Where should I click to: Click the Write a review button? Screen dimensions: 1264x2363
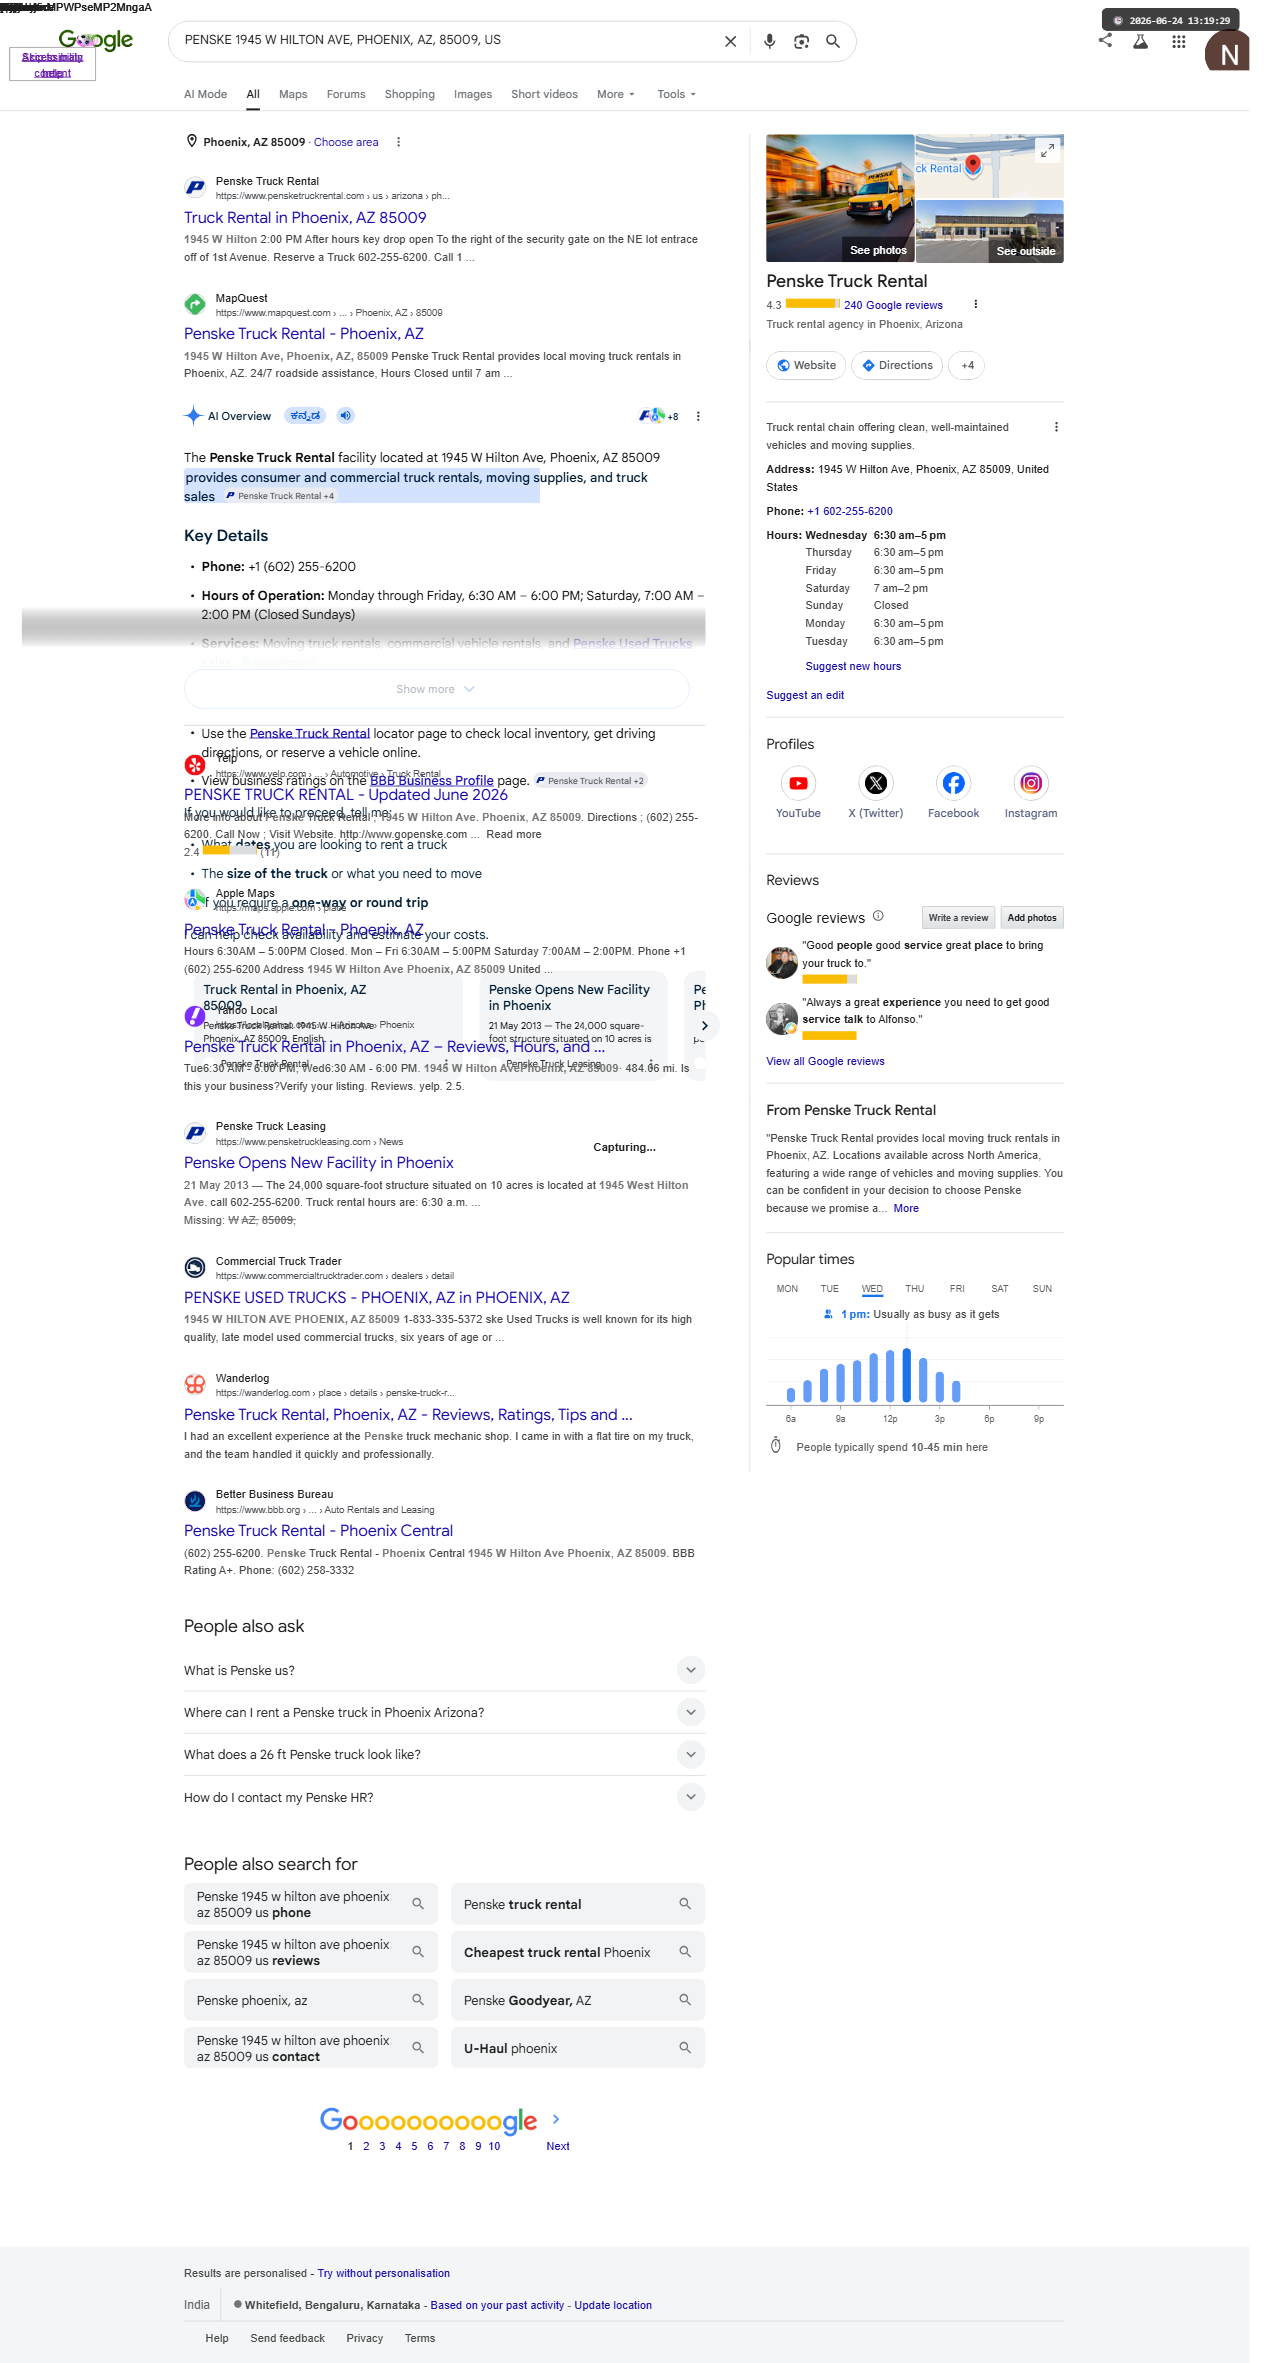click(958, 917)
